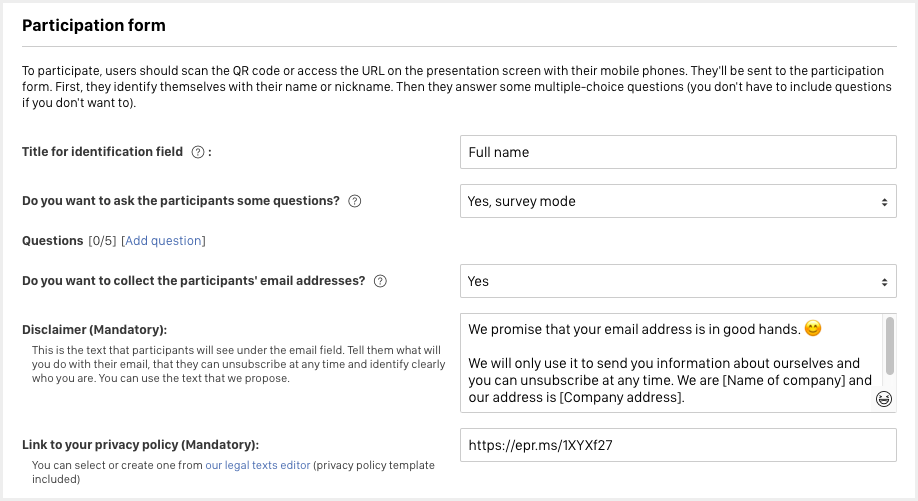Screen dimensions: 918x501
Task: Click the Questions [0/5] counter label
Action: coord(69,241)
